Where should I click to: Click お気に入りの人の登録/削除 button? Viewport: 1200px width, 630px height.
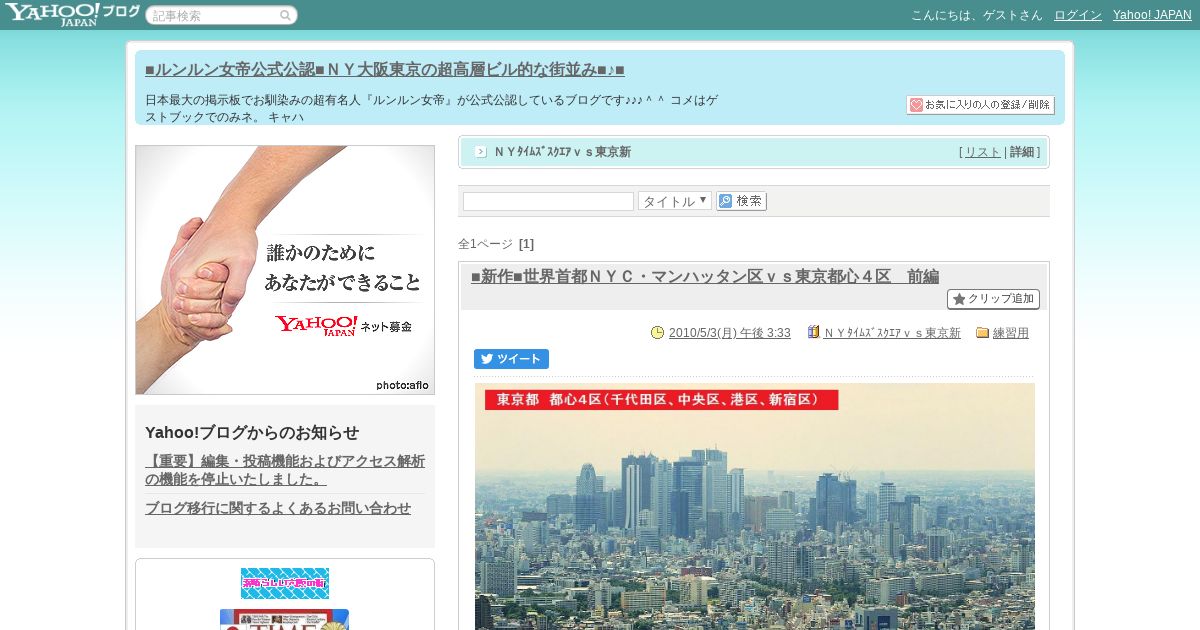(x=980, y=105)
